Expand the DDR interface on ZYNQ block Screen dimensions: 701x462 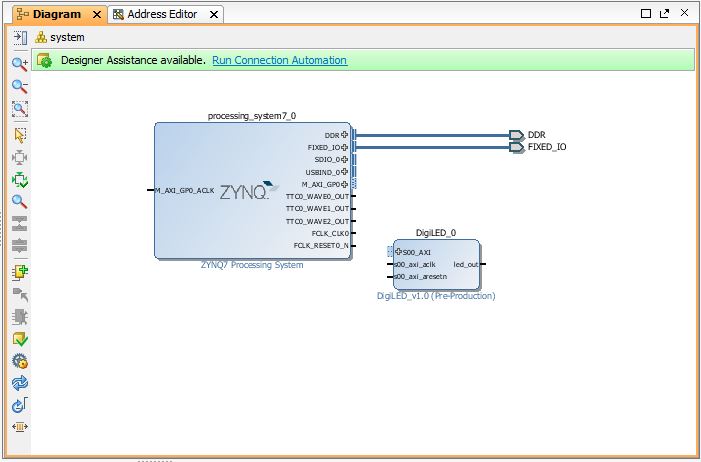344,135
